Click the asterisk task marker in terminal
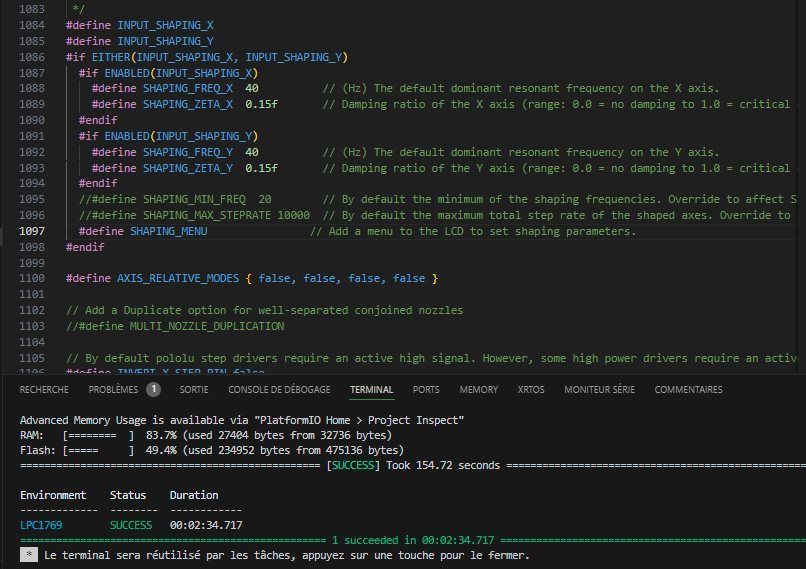 pos(29,555)
